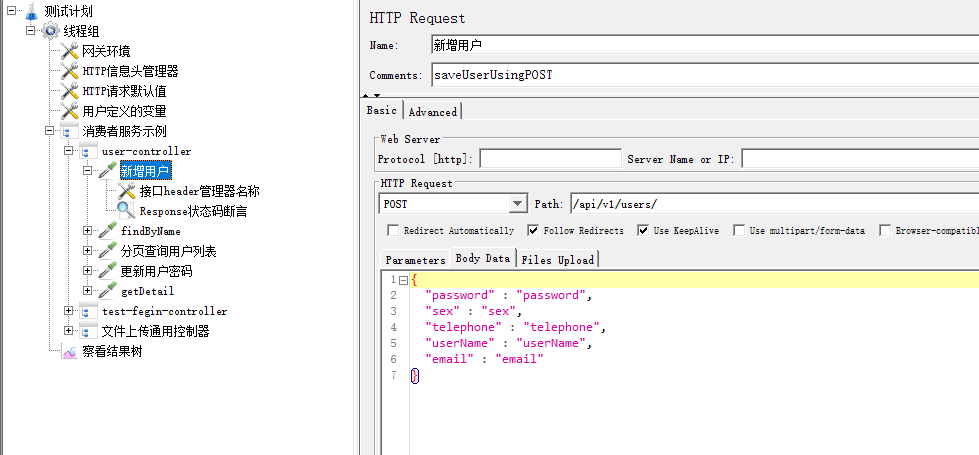The image size is (979, 455).
Task: Toggle the Redirect Automatically checkbox
Action: click(393, 230)
